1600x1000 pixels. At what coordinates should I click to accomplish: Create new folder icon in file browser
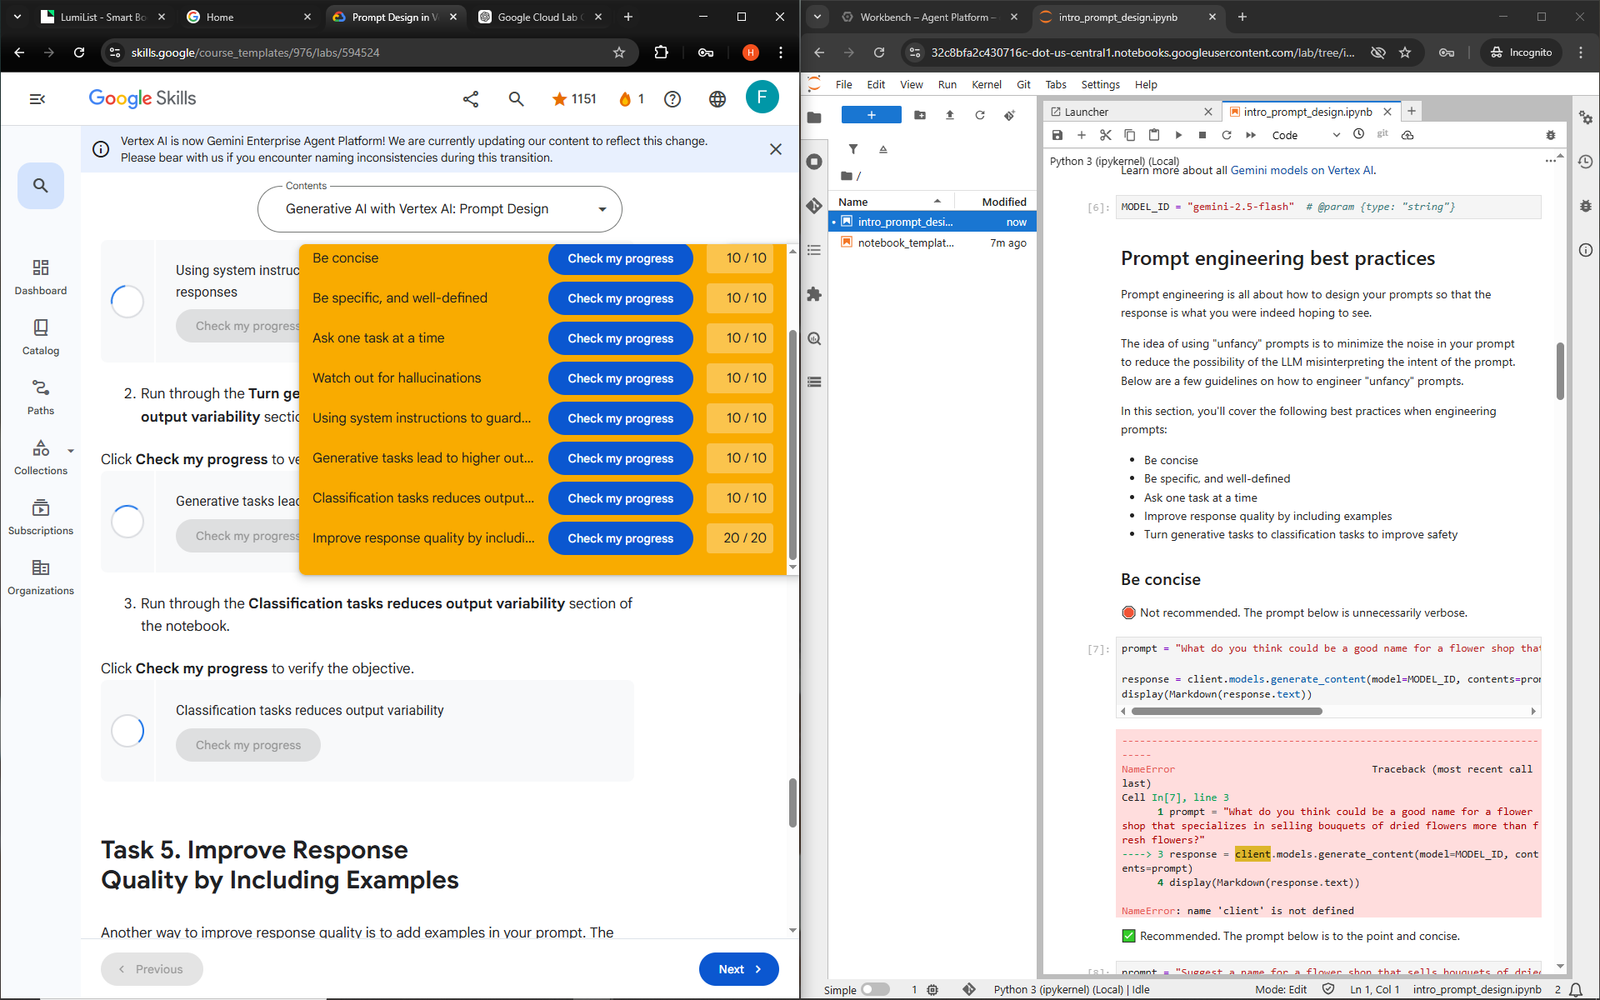(x=920, y=115)
